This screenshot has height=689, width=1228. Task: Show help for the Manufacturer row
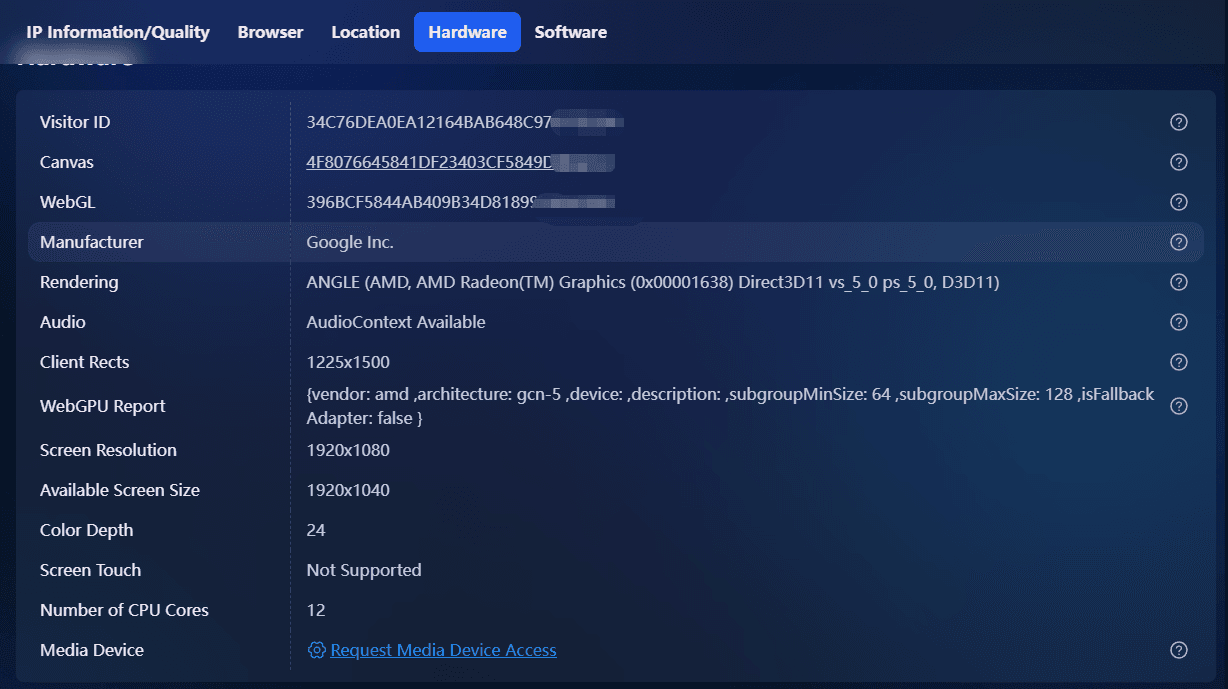coord(1179,242)
